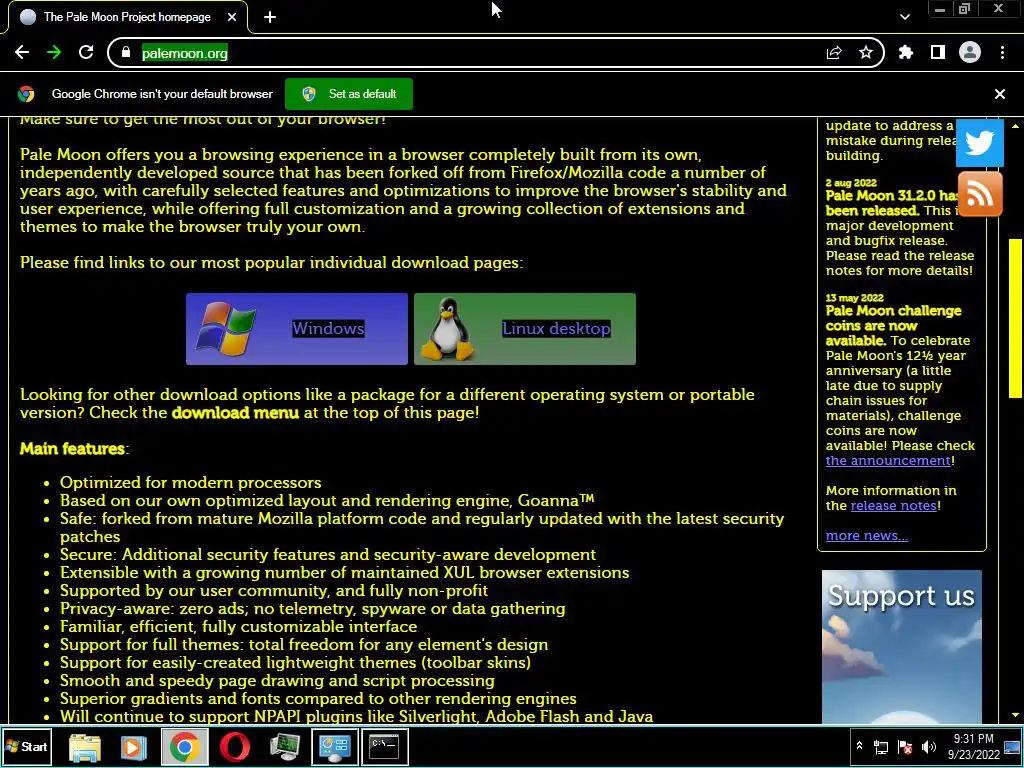
Task: Launch Opera from the taskbar
Action: click(234, 747)
